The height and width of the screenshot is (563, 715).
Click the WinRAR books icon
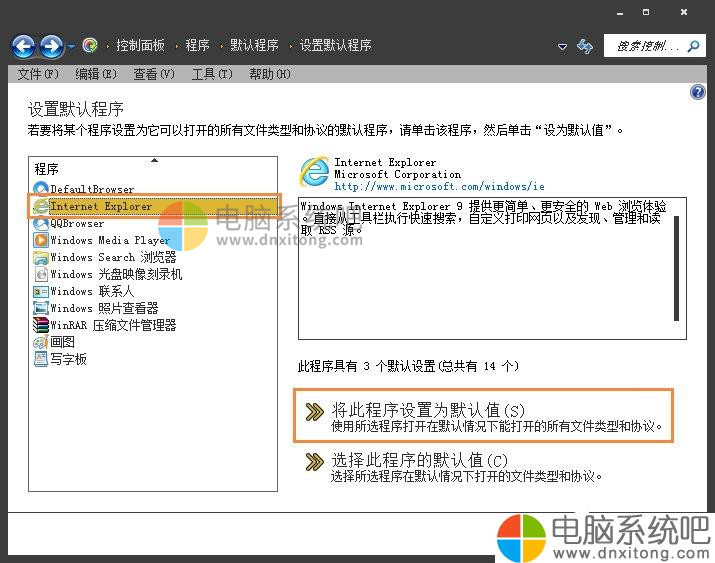pyautogui.click(x=41, y=325)
